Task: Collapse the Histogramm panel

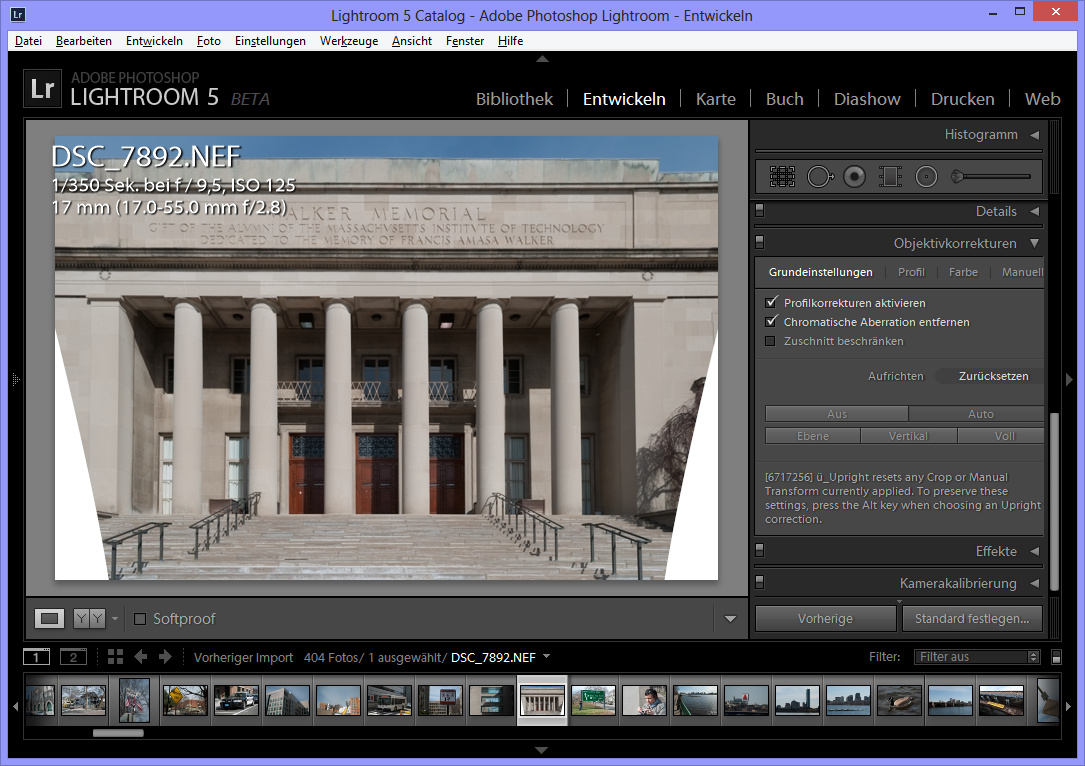Action: tap(1034, 135)
